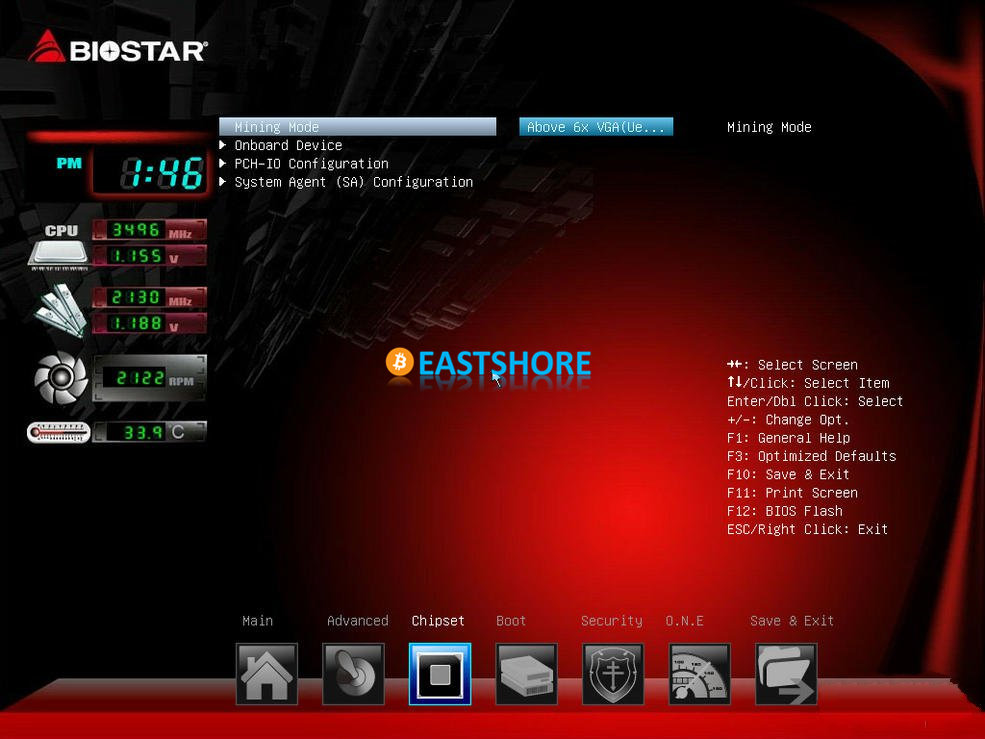Open the PCH-IO Configuration submenu

pos(312,163)
